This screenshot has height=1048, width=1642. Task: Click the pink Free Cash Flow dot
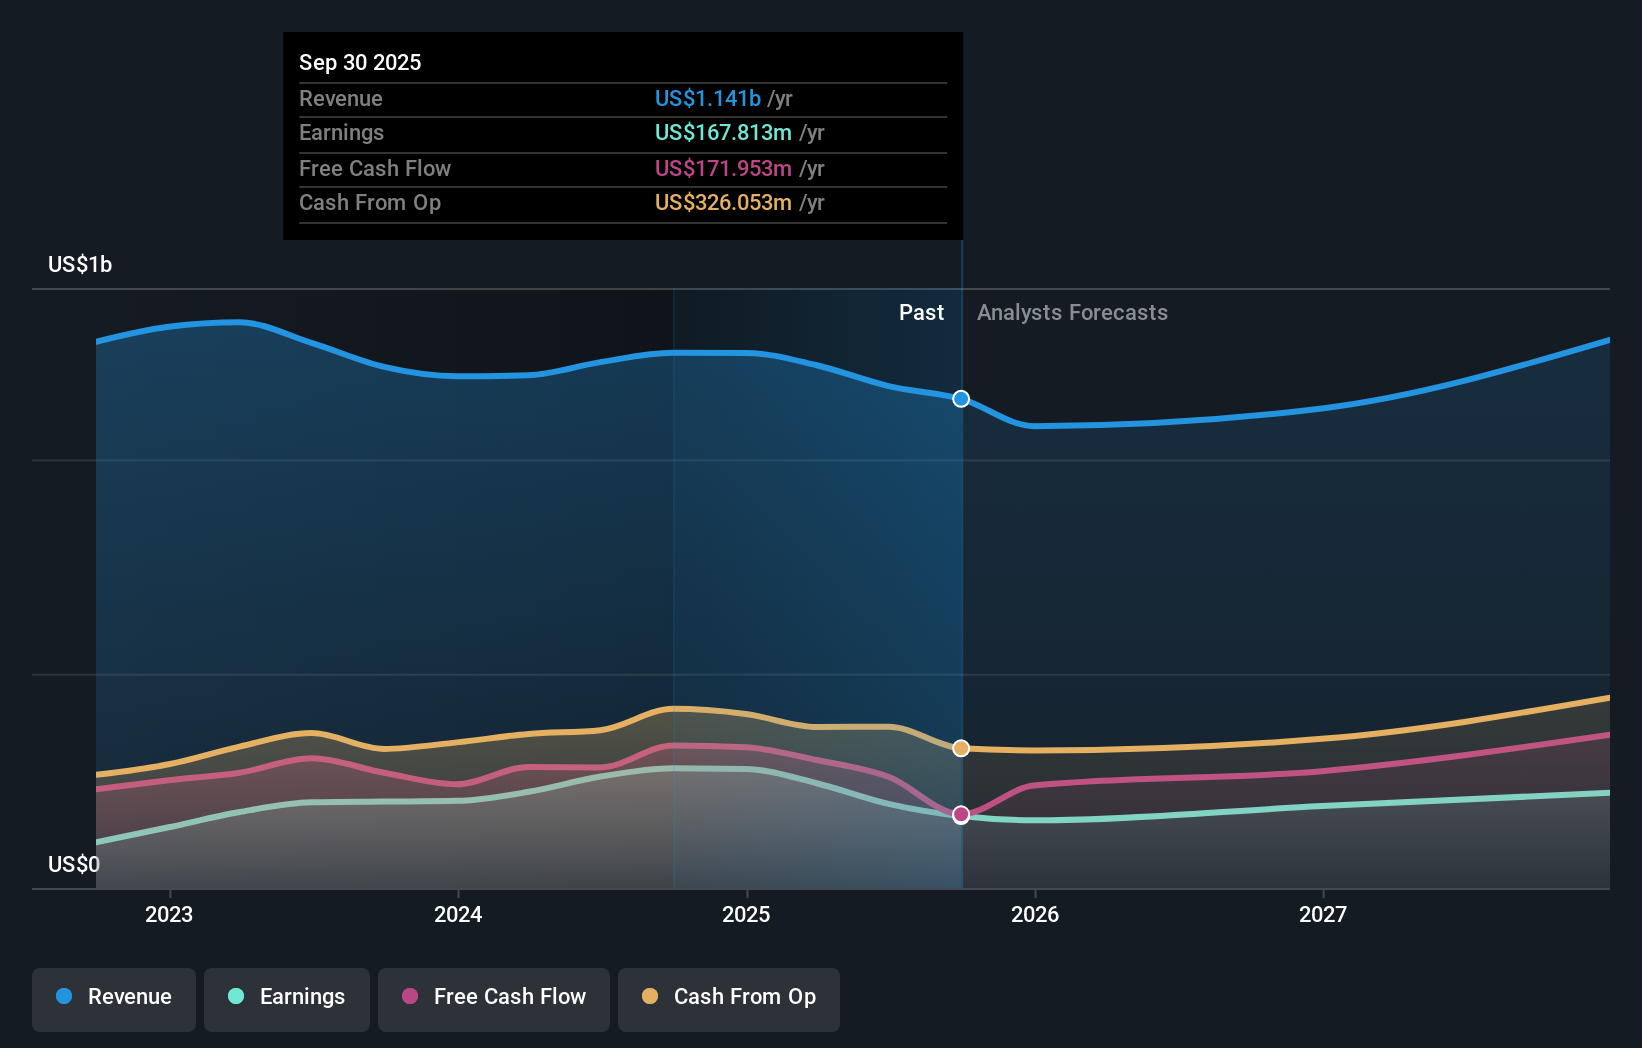(409, 997)
